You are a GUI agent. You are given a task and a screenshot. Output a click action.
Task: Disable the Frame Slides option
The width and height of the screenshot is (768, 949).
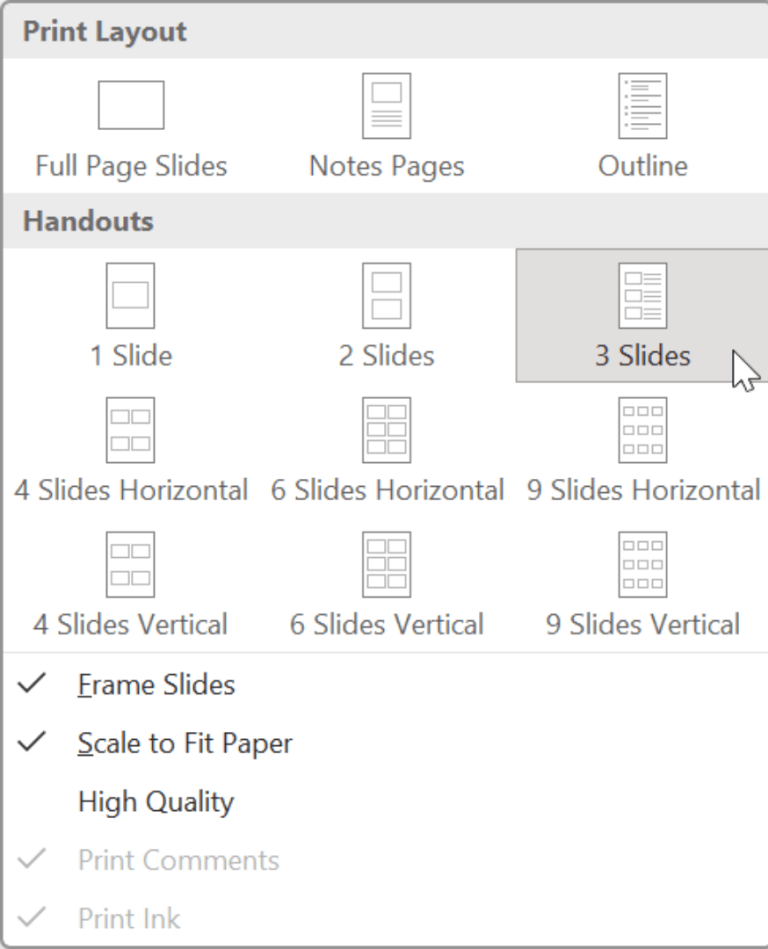[x=155, y=684]
